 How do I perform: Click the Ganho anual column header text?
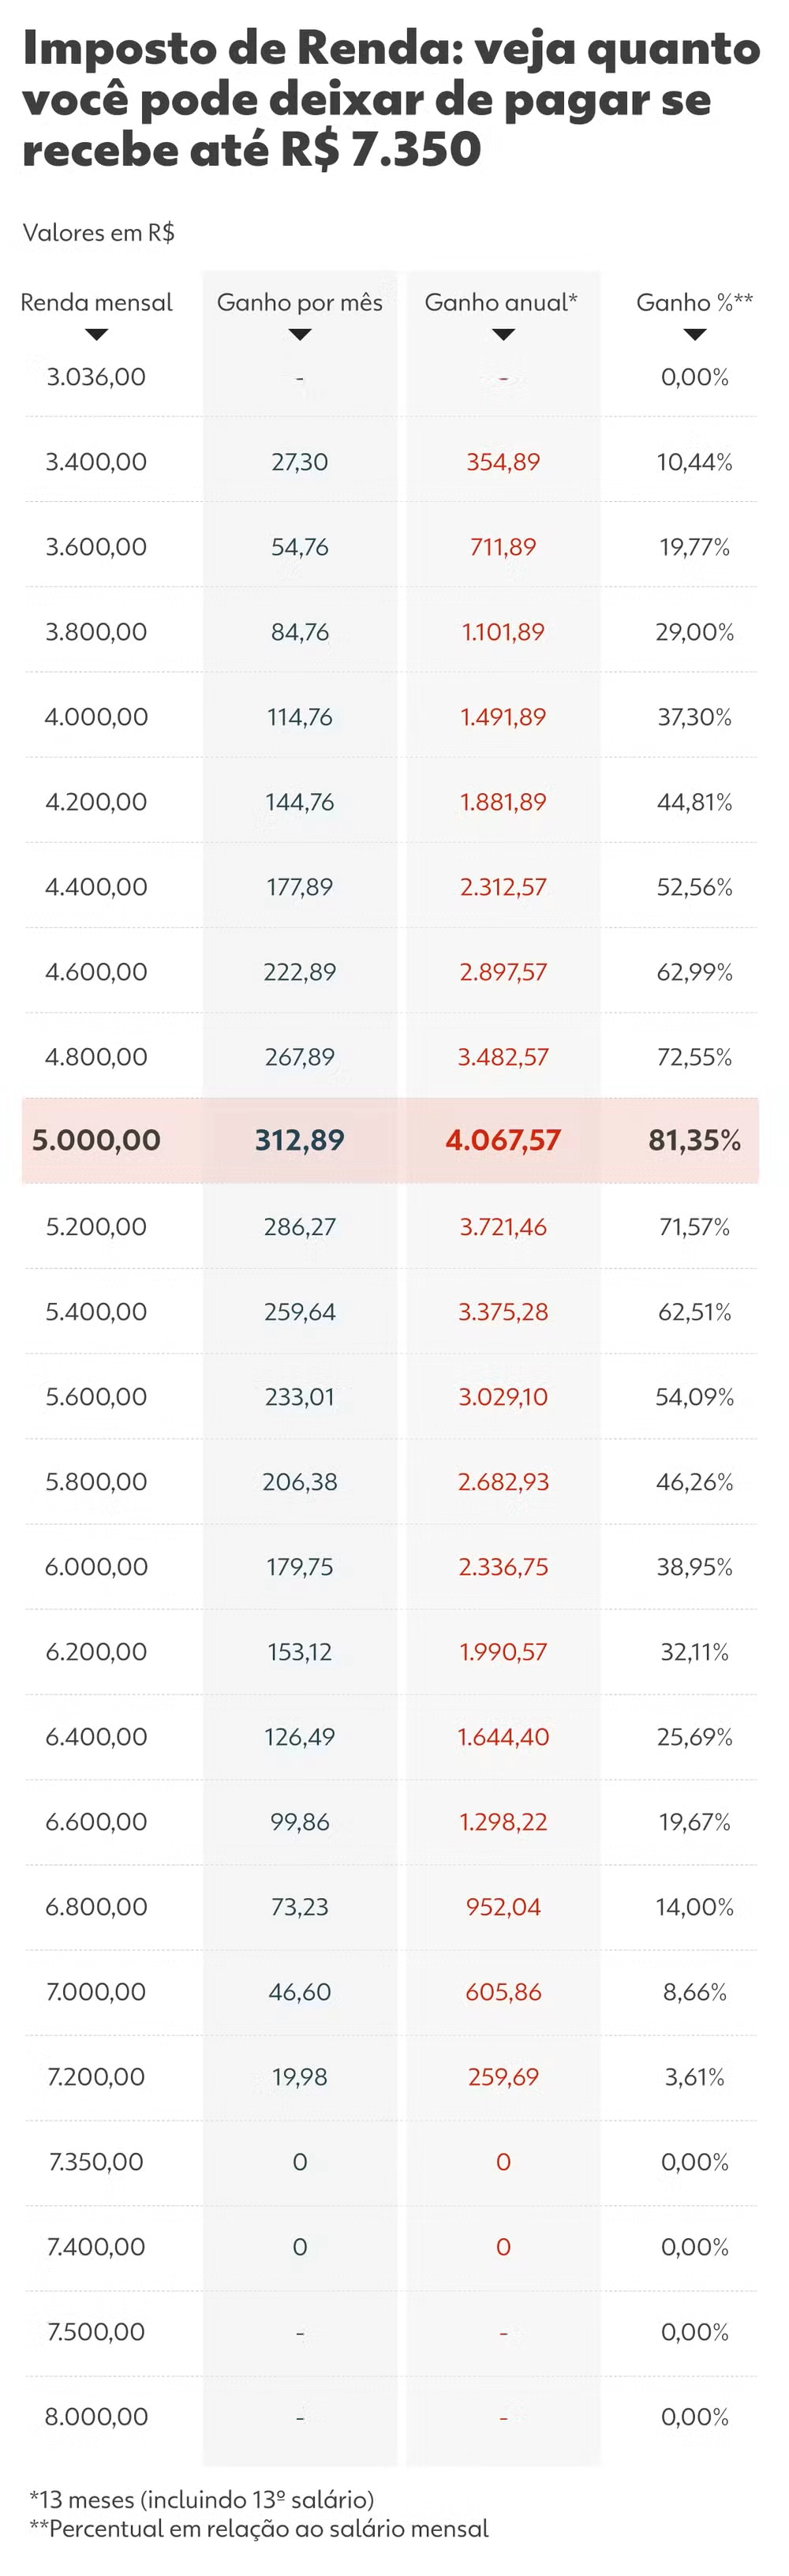pyautogui.click(x=501, y=302)
